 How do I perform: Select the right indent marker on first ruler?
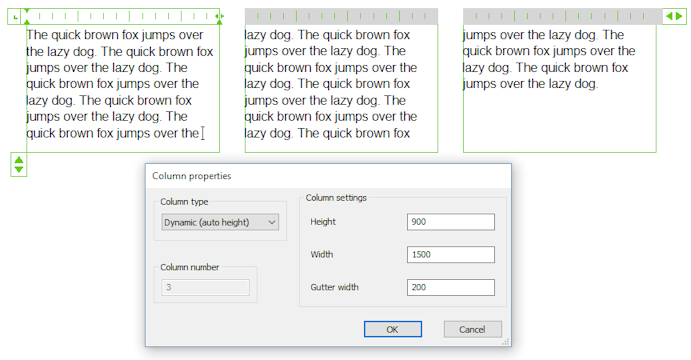[219, 22]
